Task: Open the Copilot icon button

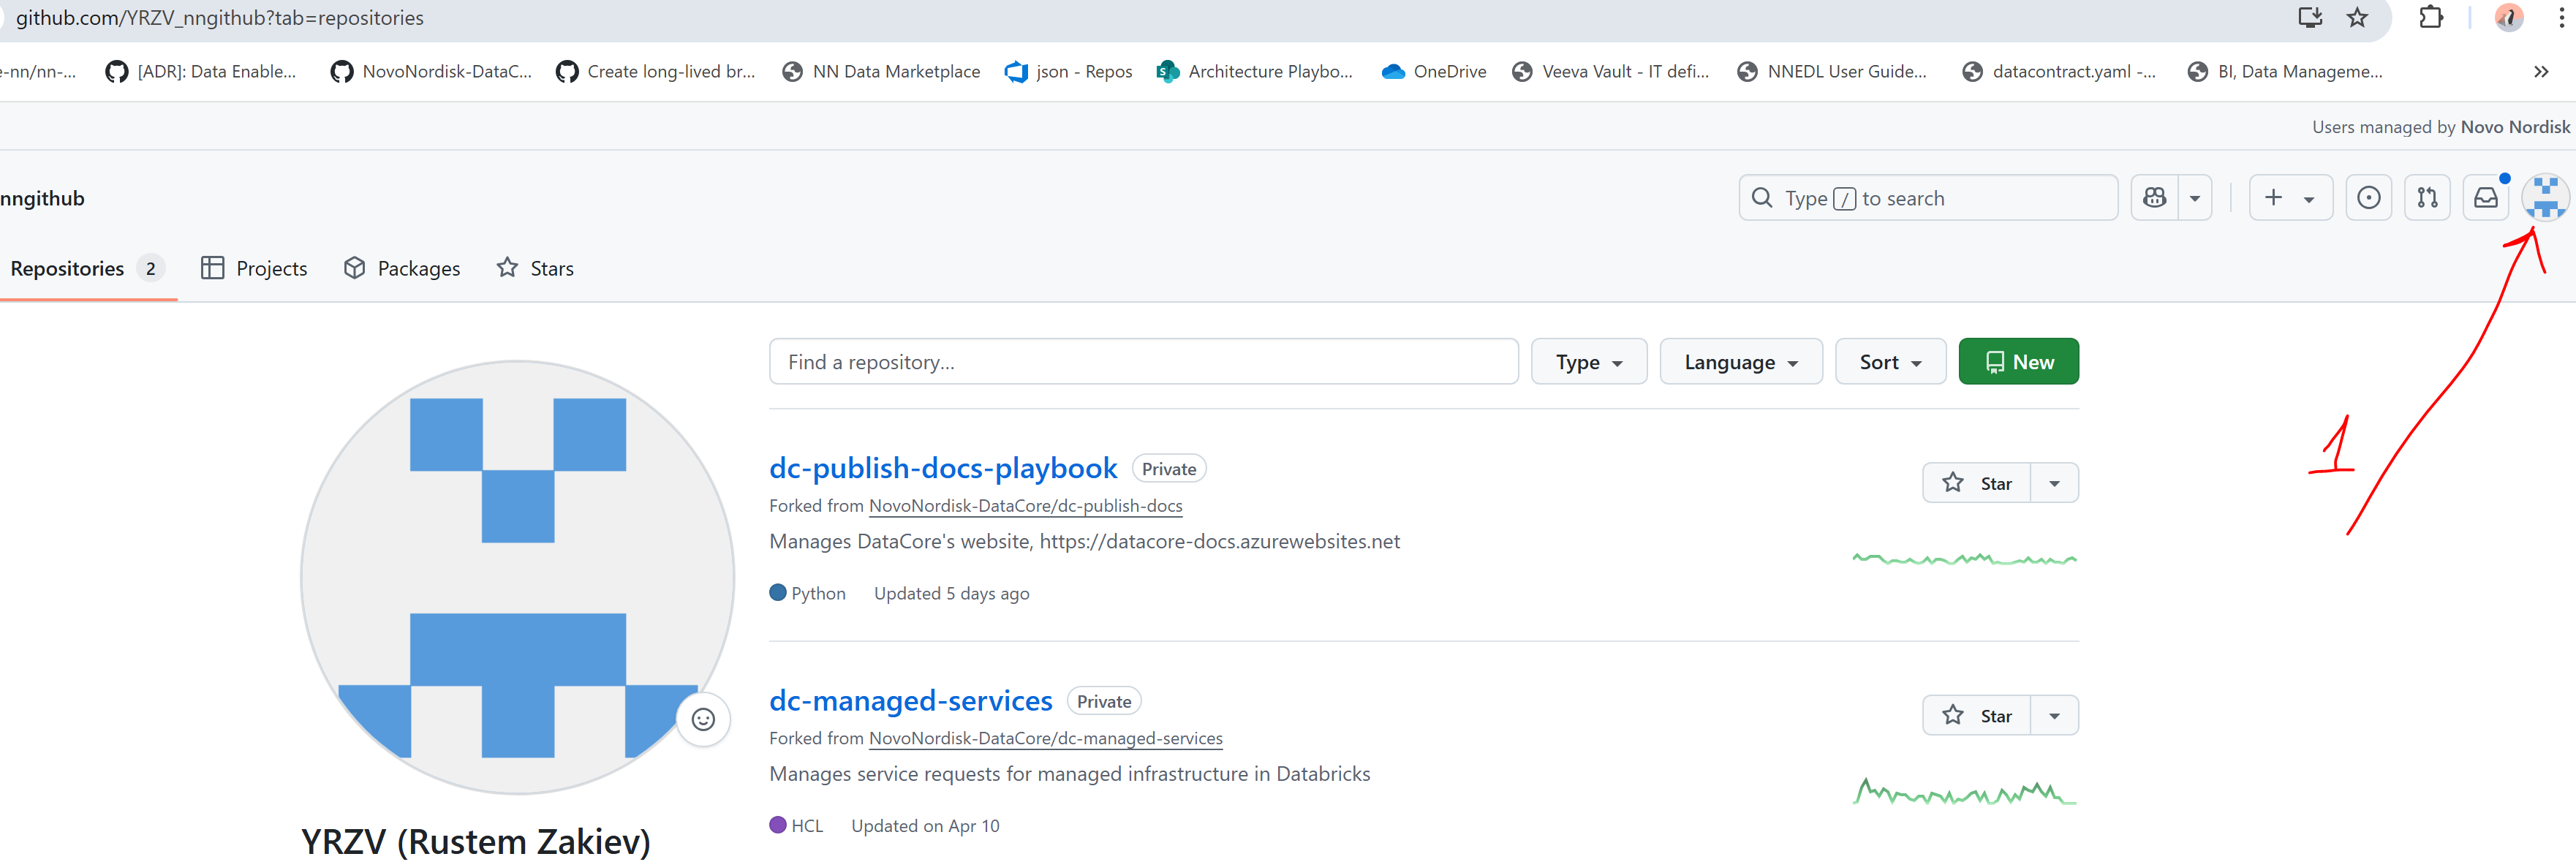Action: coord(2155,198)
